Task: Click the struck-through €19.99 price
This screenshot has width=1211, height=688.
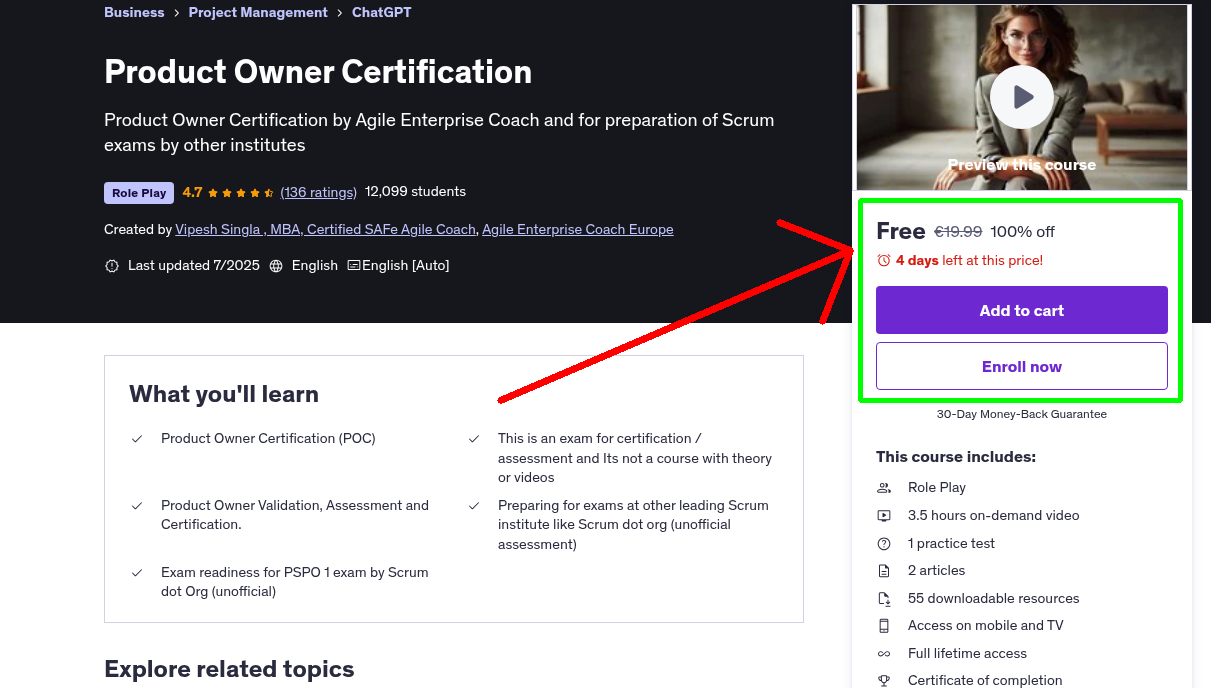Action: coord(958,232)
